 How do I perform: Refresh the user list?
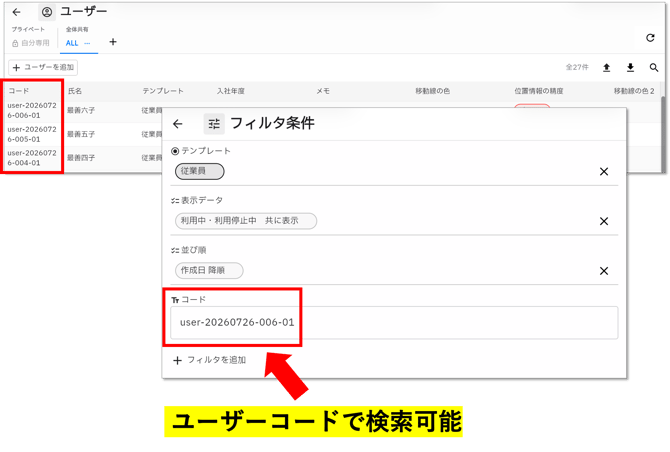click(650, 38)
